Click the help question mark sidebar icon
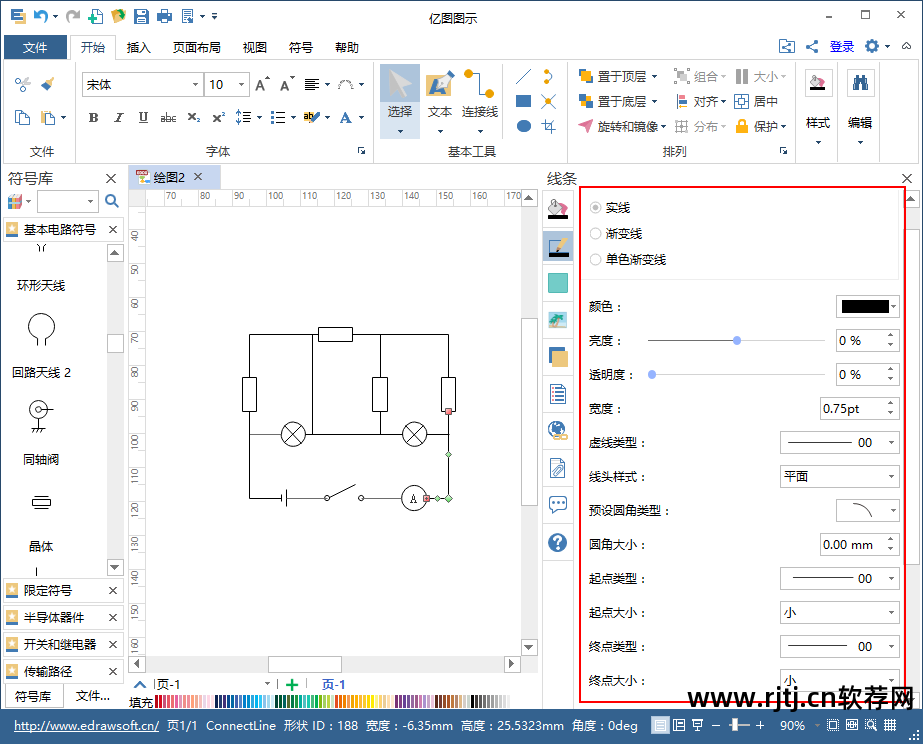The image size is (923, 744). click(558, 543)
